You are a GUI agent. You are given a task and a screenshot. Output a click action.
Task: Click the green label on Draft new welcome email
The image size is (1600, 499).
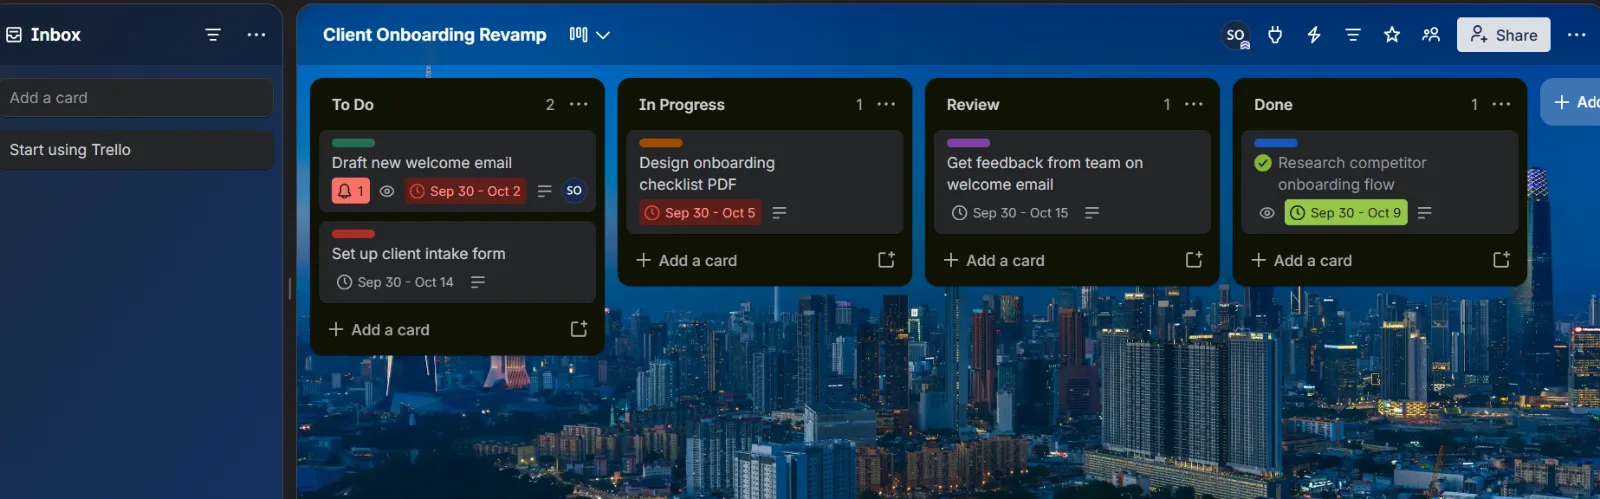click(353, 143)
